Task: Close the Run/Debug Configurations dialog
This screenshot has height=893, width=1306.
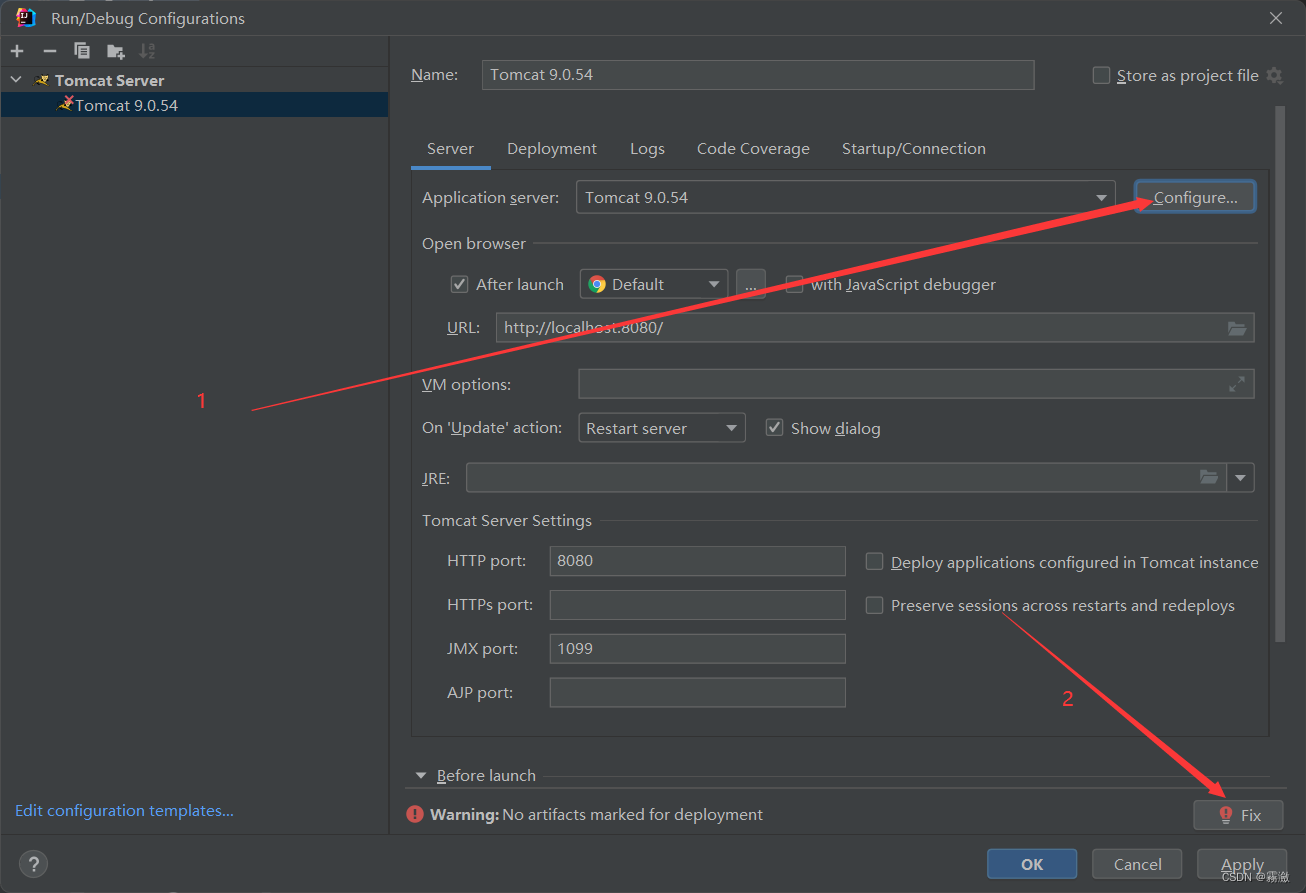Action: [1276, 18]
